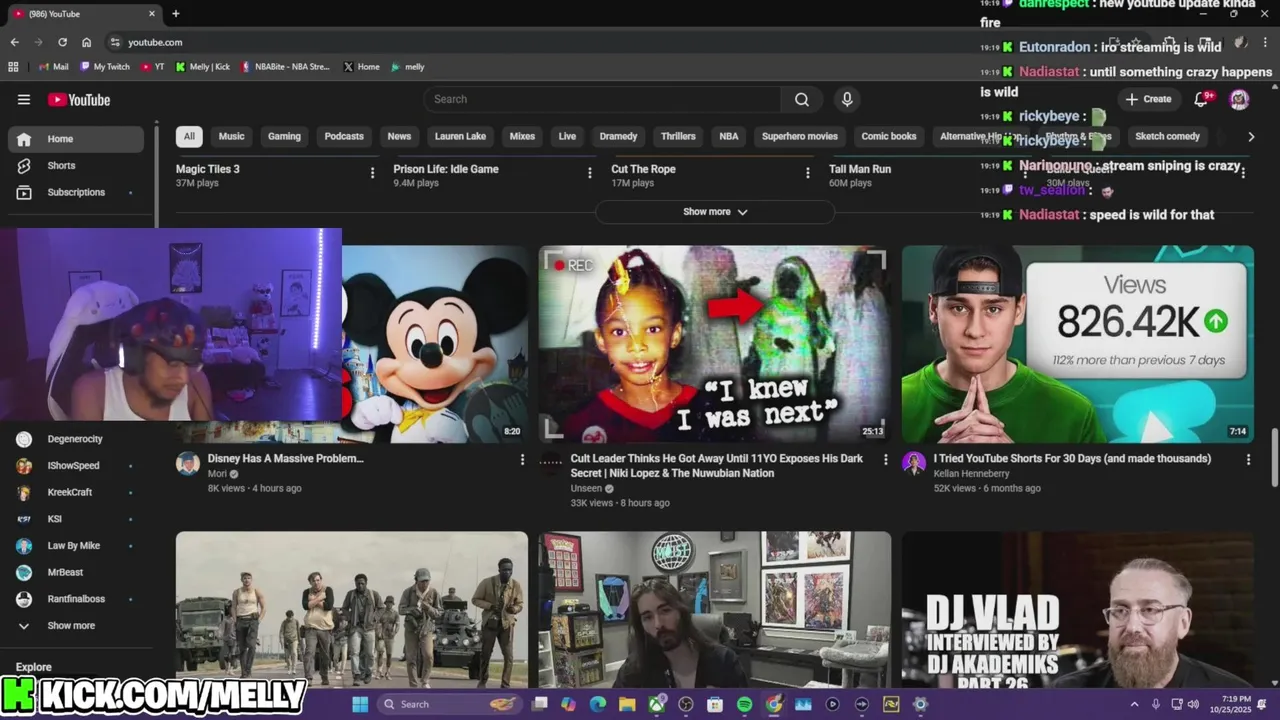Open more options for Magic Tiles 3
Screen dimensions: 1280x720
[373, 173]
